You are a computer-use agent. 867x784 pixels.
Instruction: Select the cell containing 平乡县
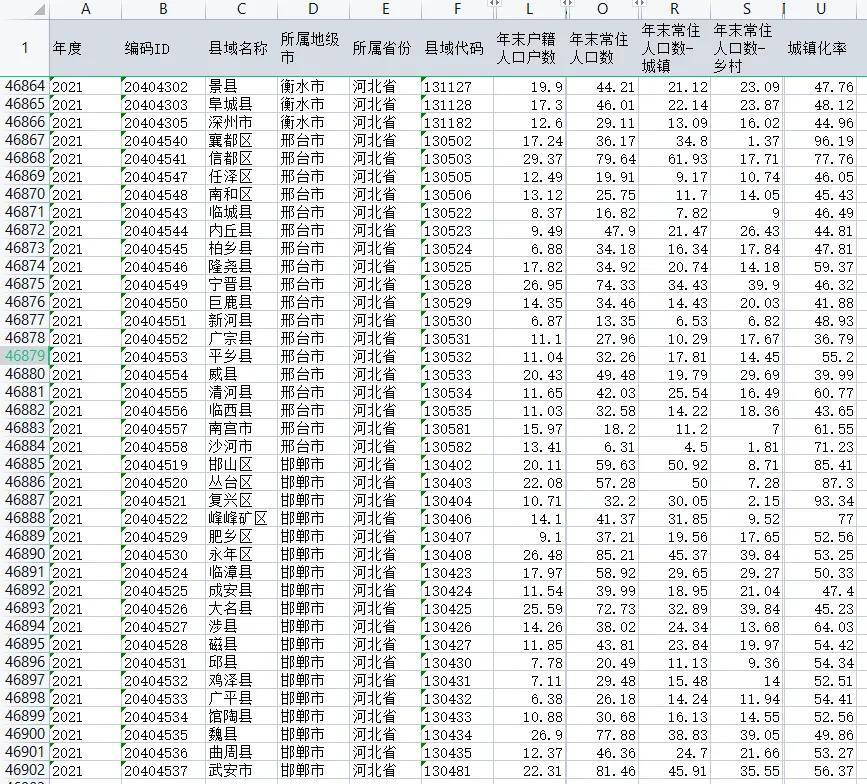pyautogui.click(x=241, y=356)
